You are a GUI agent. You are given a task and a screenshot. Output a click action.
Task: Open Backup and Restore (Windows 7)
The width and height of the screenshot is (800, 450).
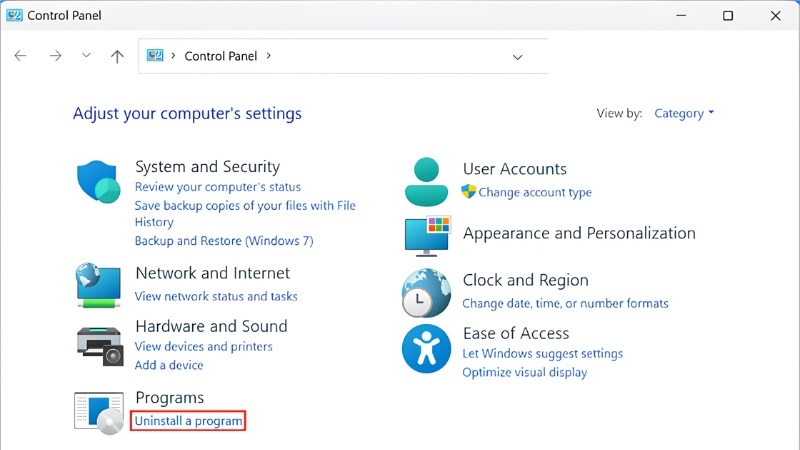[224, 241]
